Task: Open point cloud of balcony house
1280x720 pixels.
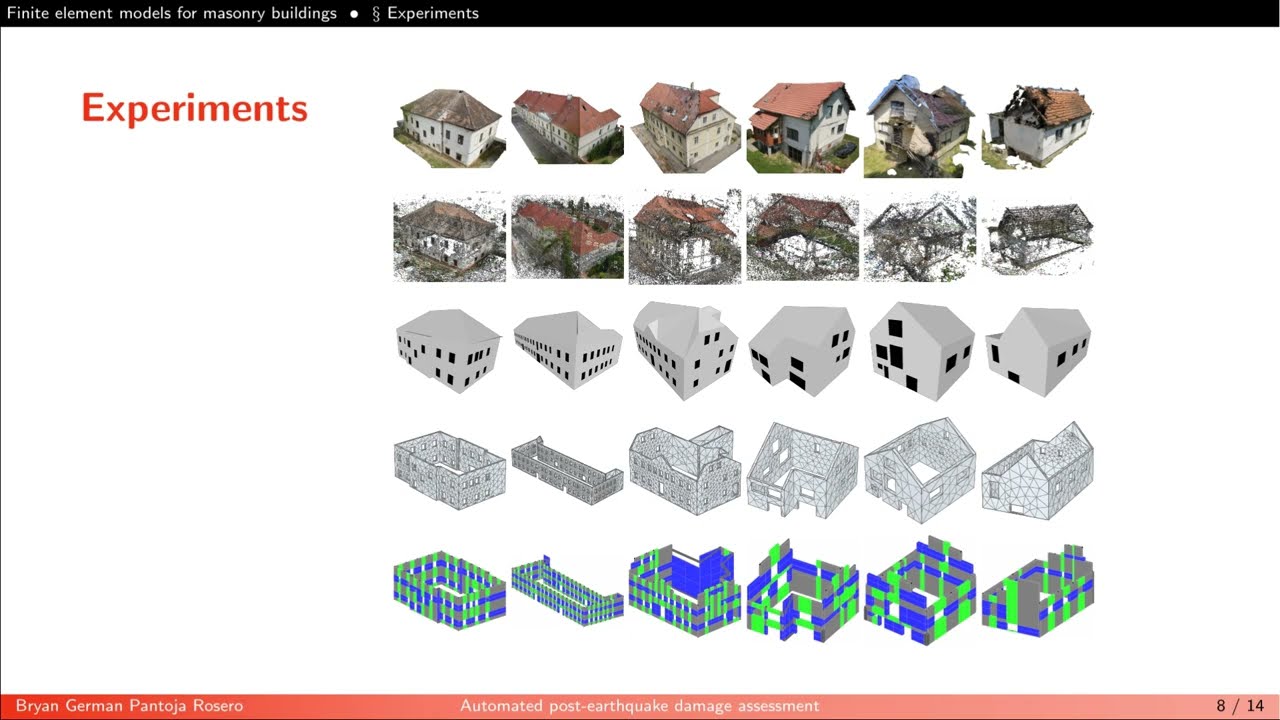Action: point(802,238)
